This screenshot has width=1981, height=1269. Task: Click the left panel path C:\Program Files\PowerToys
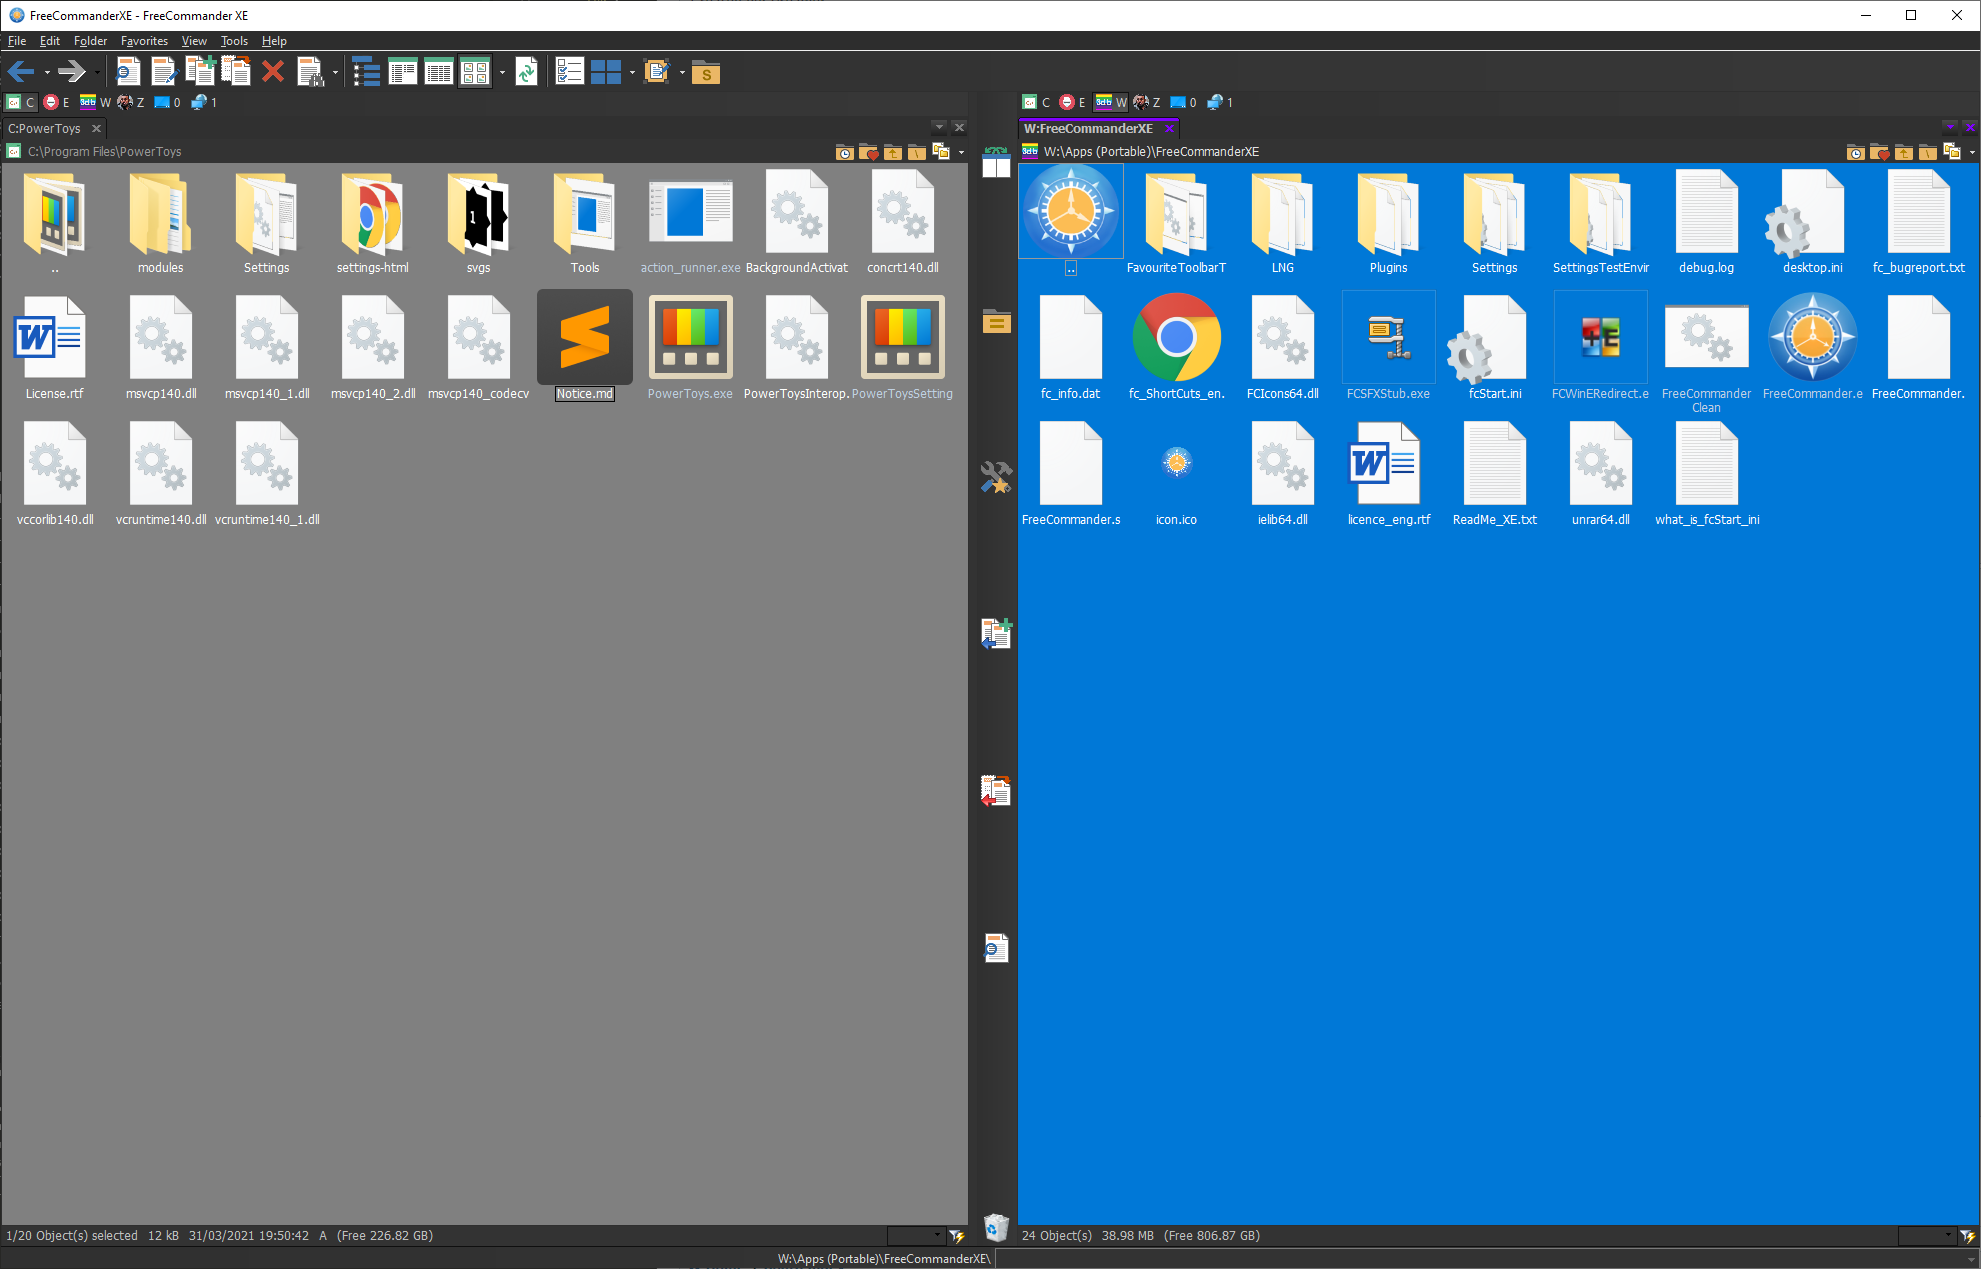tap(105, 152)
